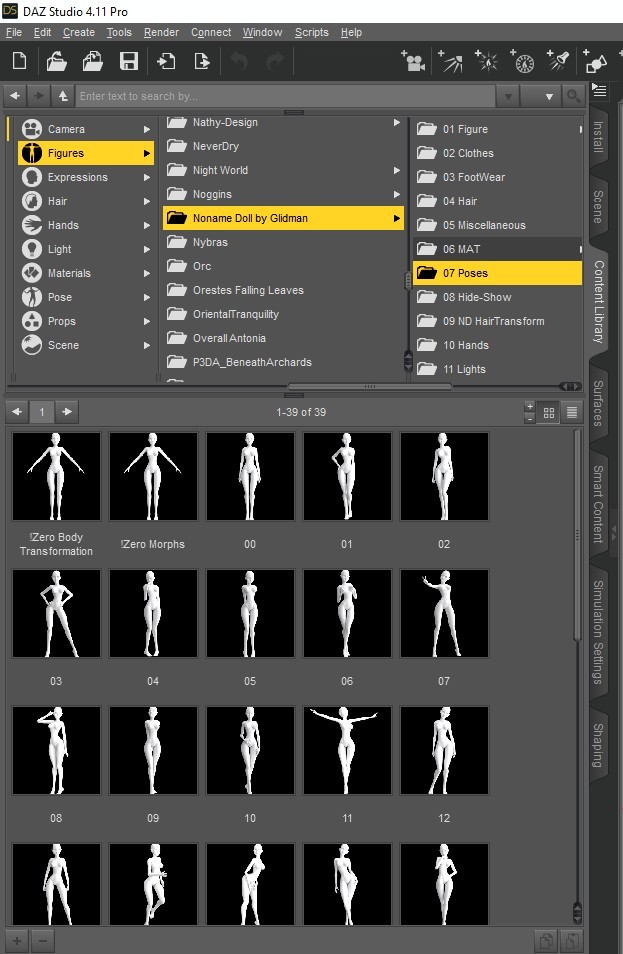Select pose thumbnail 07
Image resolution: width=623 pixels, height=954 pixels.
pyautogui.click(x=444, y=613)
